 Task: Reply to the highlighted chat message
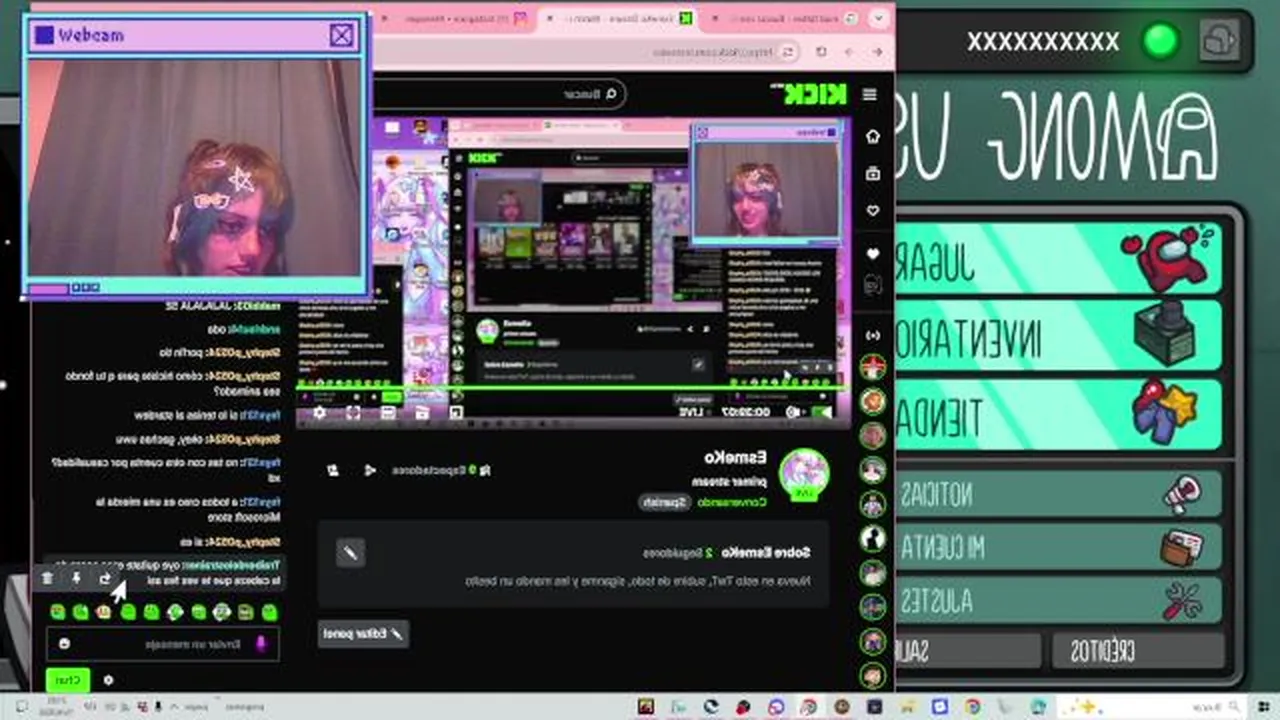click(x=105, y=578)
